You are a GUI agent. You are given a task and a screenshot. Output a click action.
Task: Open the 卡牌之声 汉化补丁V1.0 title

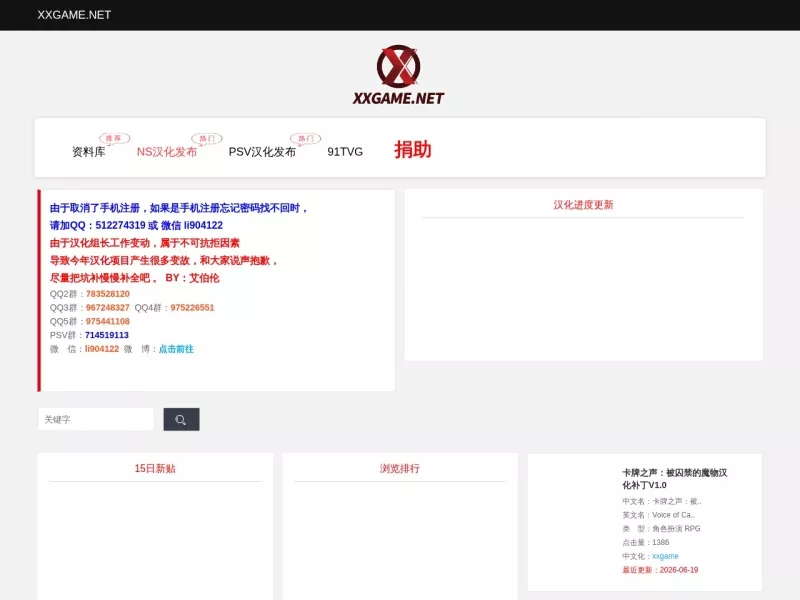pos(674,479)
